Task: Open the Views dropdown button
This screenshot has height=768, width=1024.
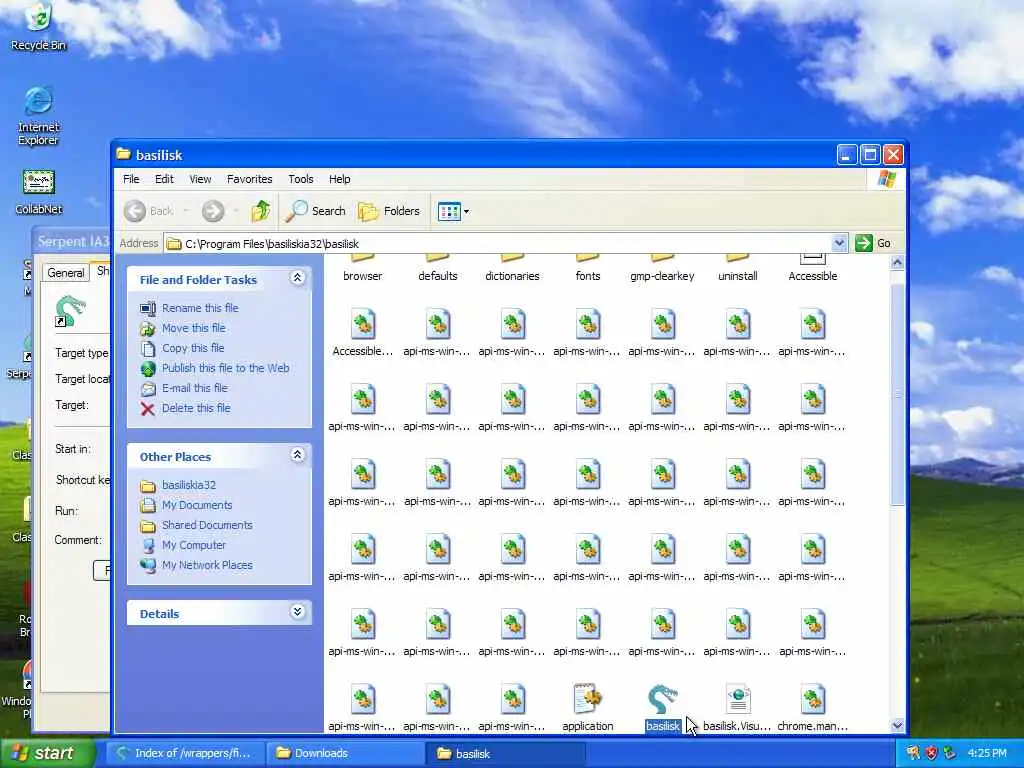Action: coord(453,211)
